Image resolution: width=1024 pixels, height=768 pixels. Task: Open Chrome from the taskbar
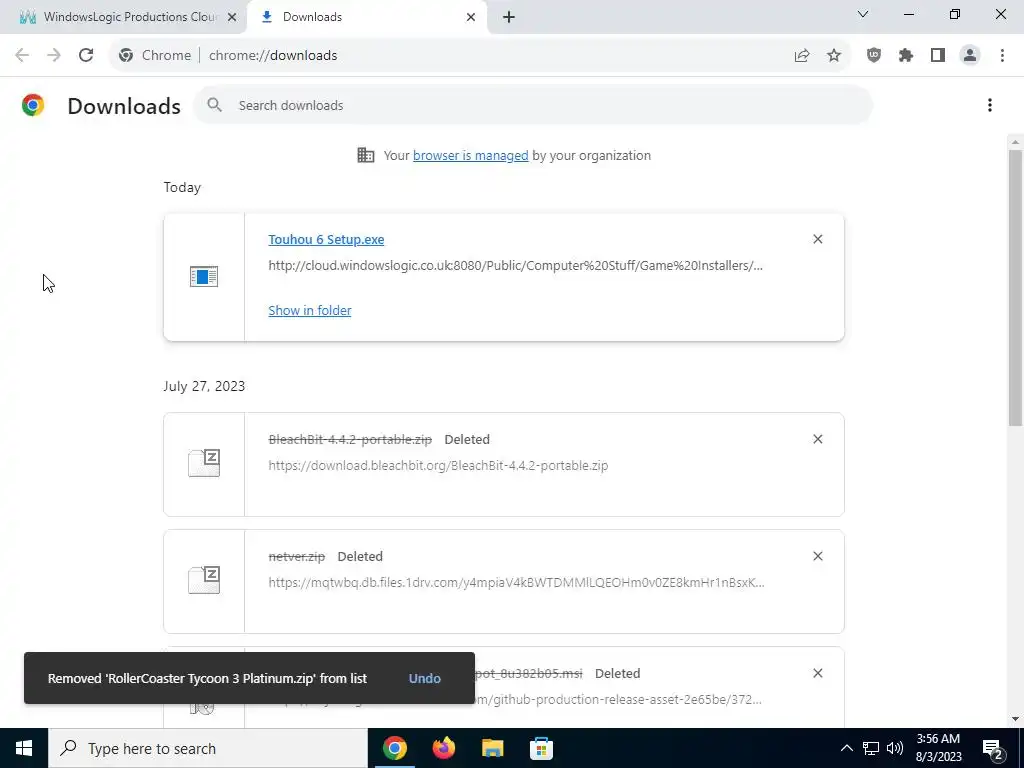[395, 748]
